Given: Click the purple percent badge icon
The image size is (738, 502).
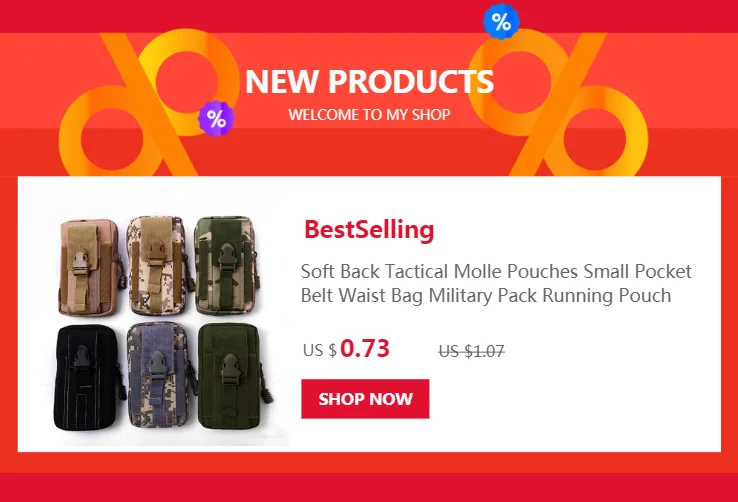Looking at the screenshot, I should coord(216,119).
